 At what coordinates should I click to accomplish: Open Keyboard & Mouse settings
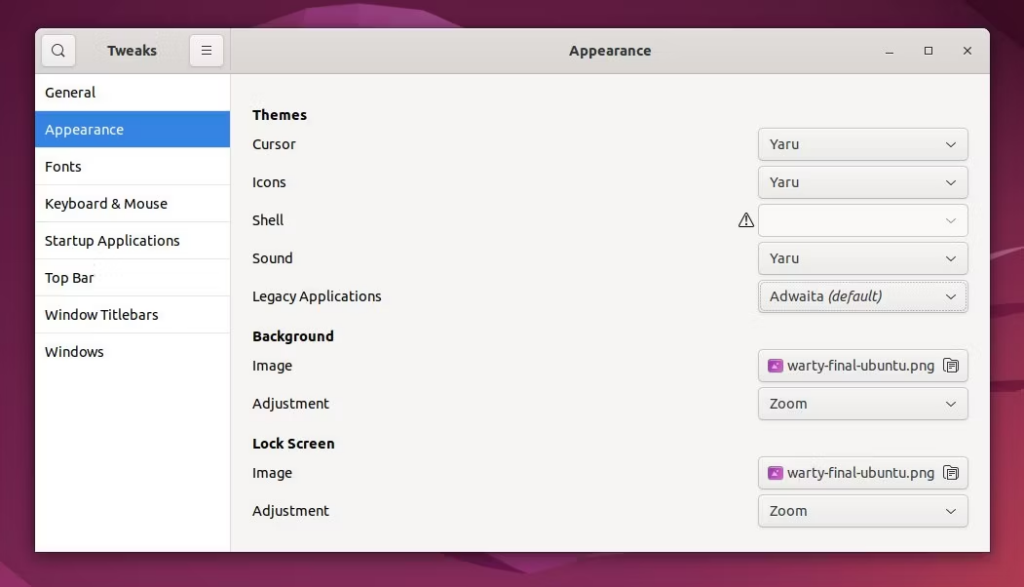pyautogui.click(x=133, y=204)
